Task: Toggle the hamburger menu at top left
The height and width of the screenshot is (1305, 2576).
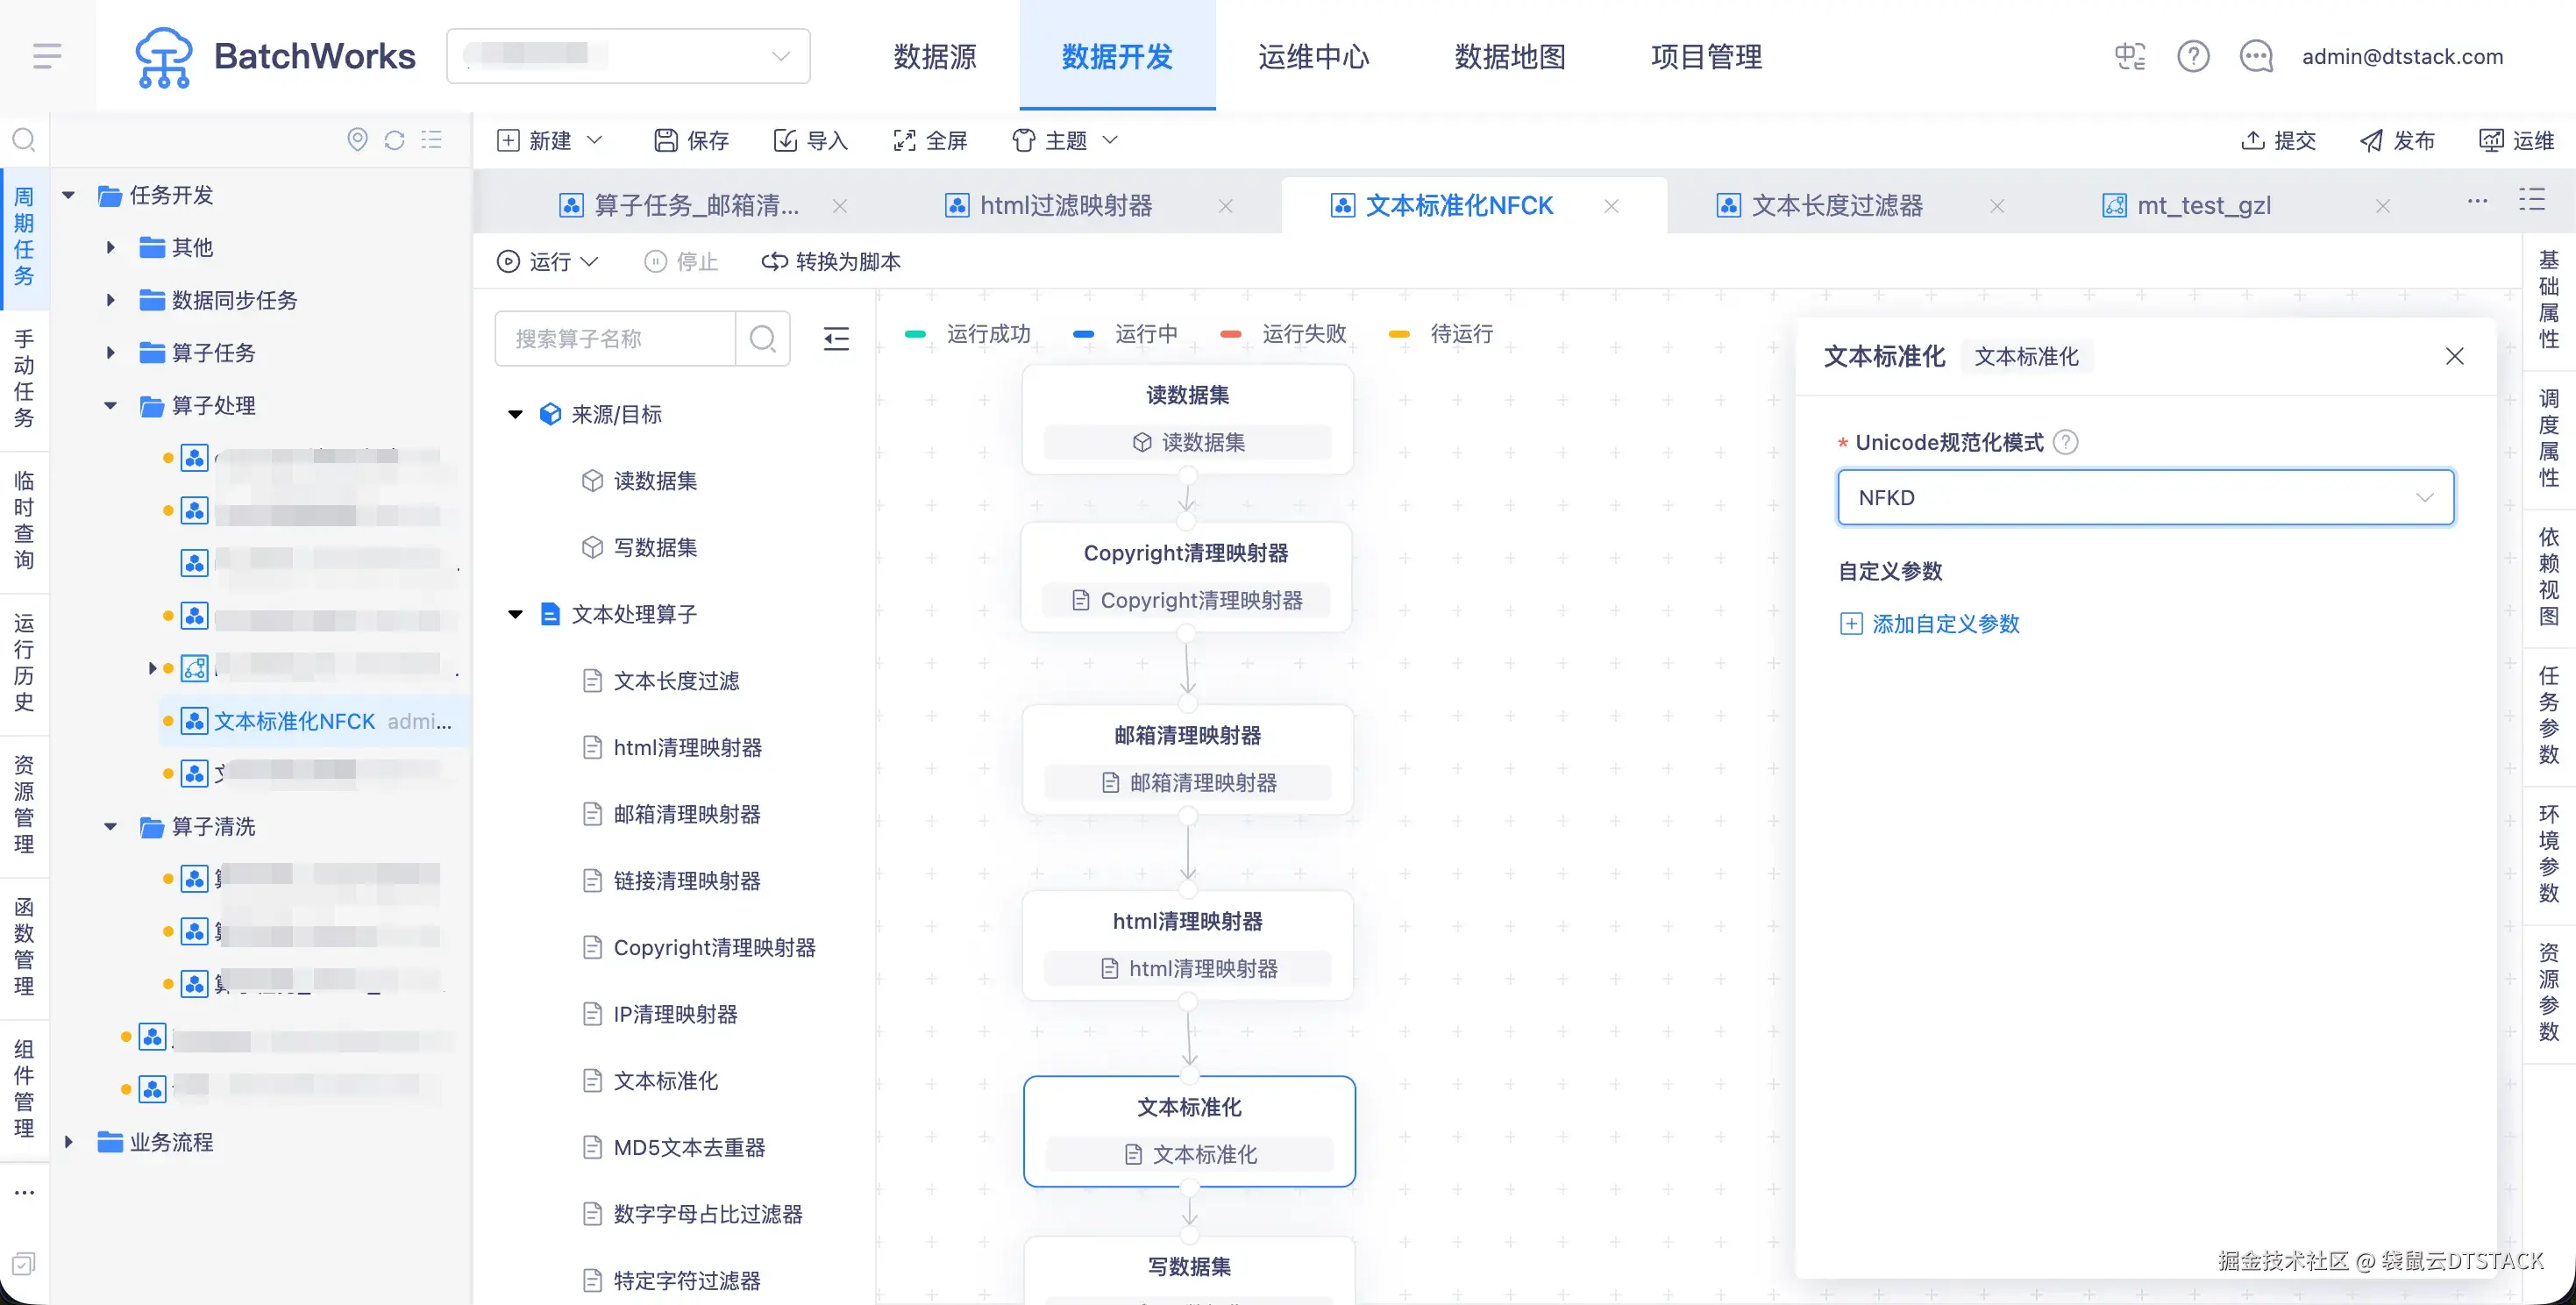Action: (47, 56)
